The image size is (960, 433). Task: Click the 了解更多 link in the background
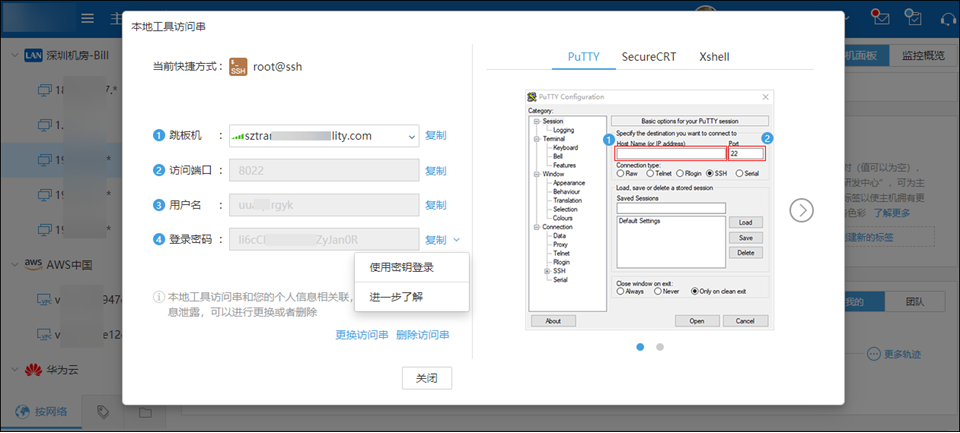click(891, 213)
